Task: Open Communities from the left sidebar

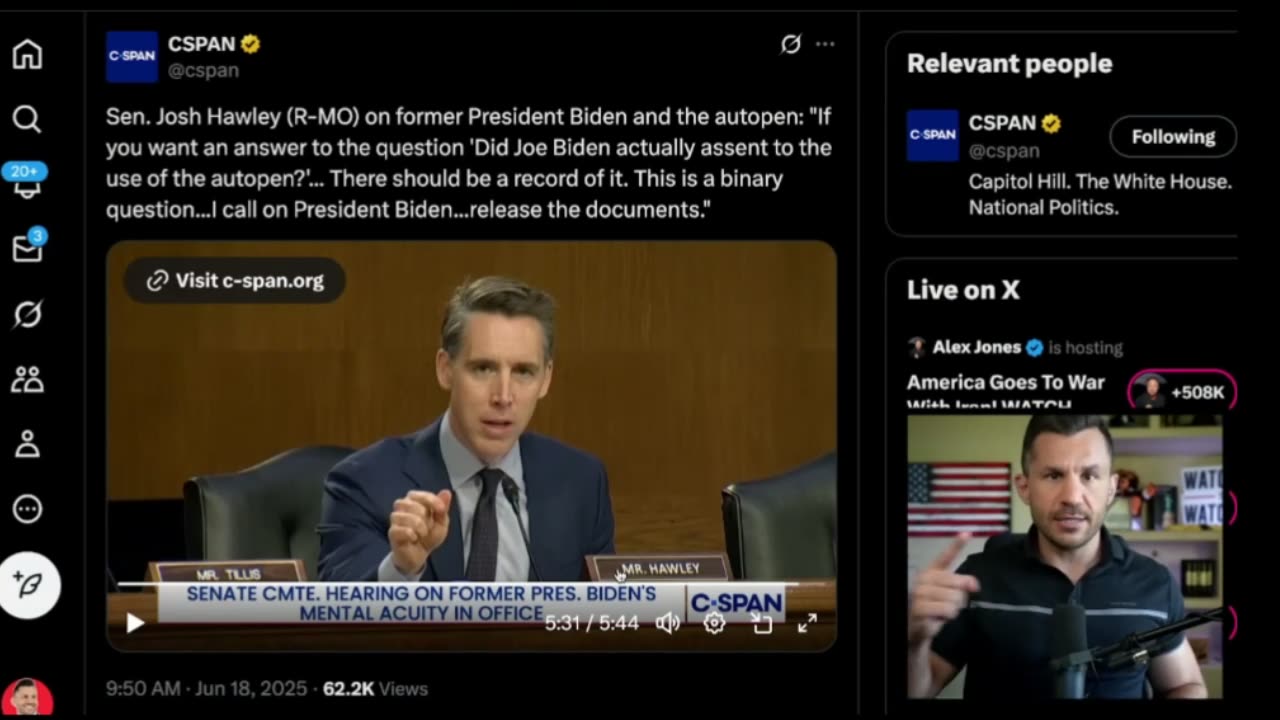Action: tap(27, 379)
